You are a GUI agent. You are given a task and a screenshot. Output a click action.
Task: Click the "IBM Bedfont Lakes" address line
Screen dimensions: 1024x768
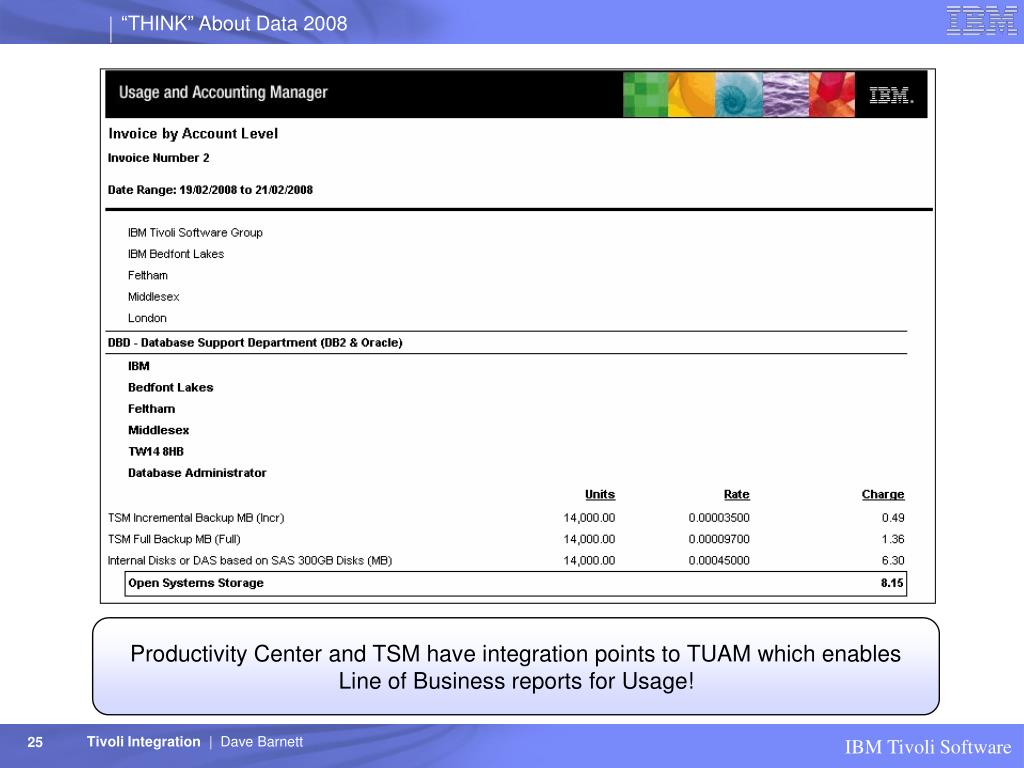(x=176, y=254)
